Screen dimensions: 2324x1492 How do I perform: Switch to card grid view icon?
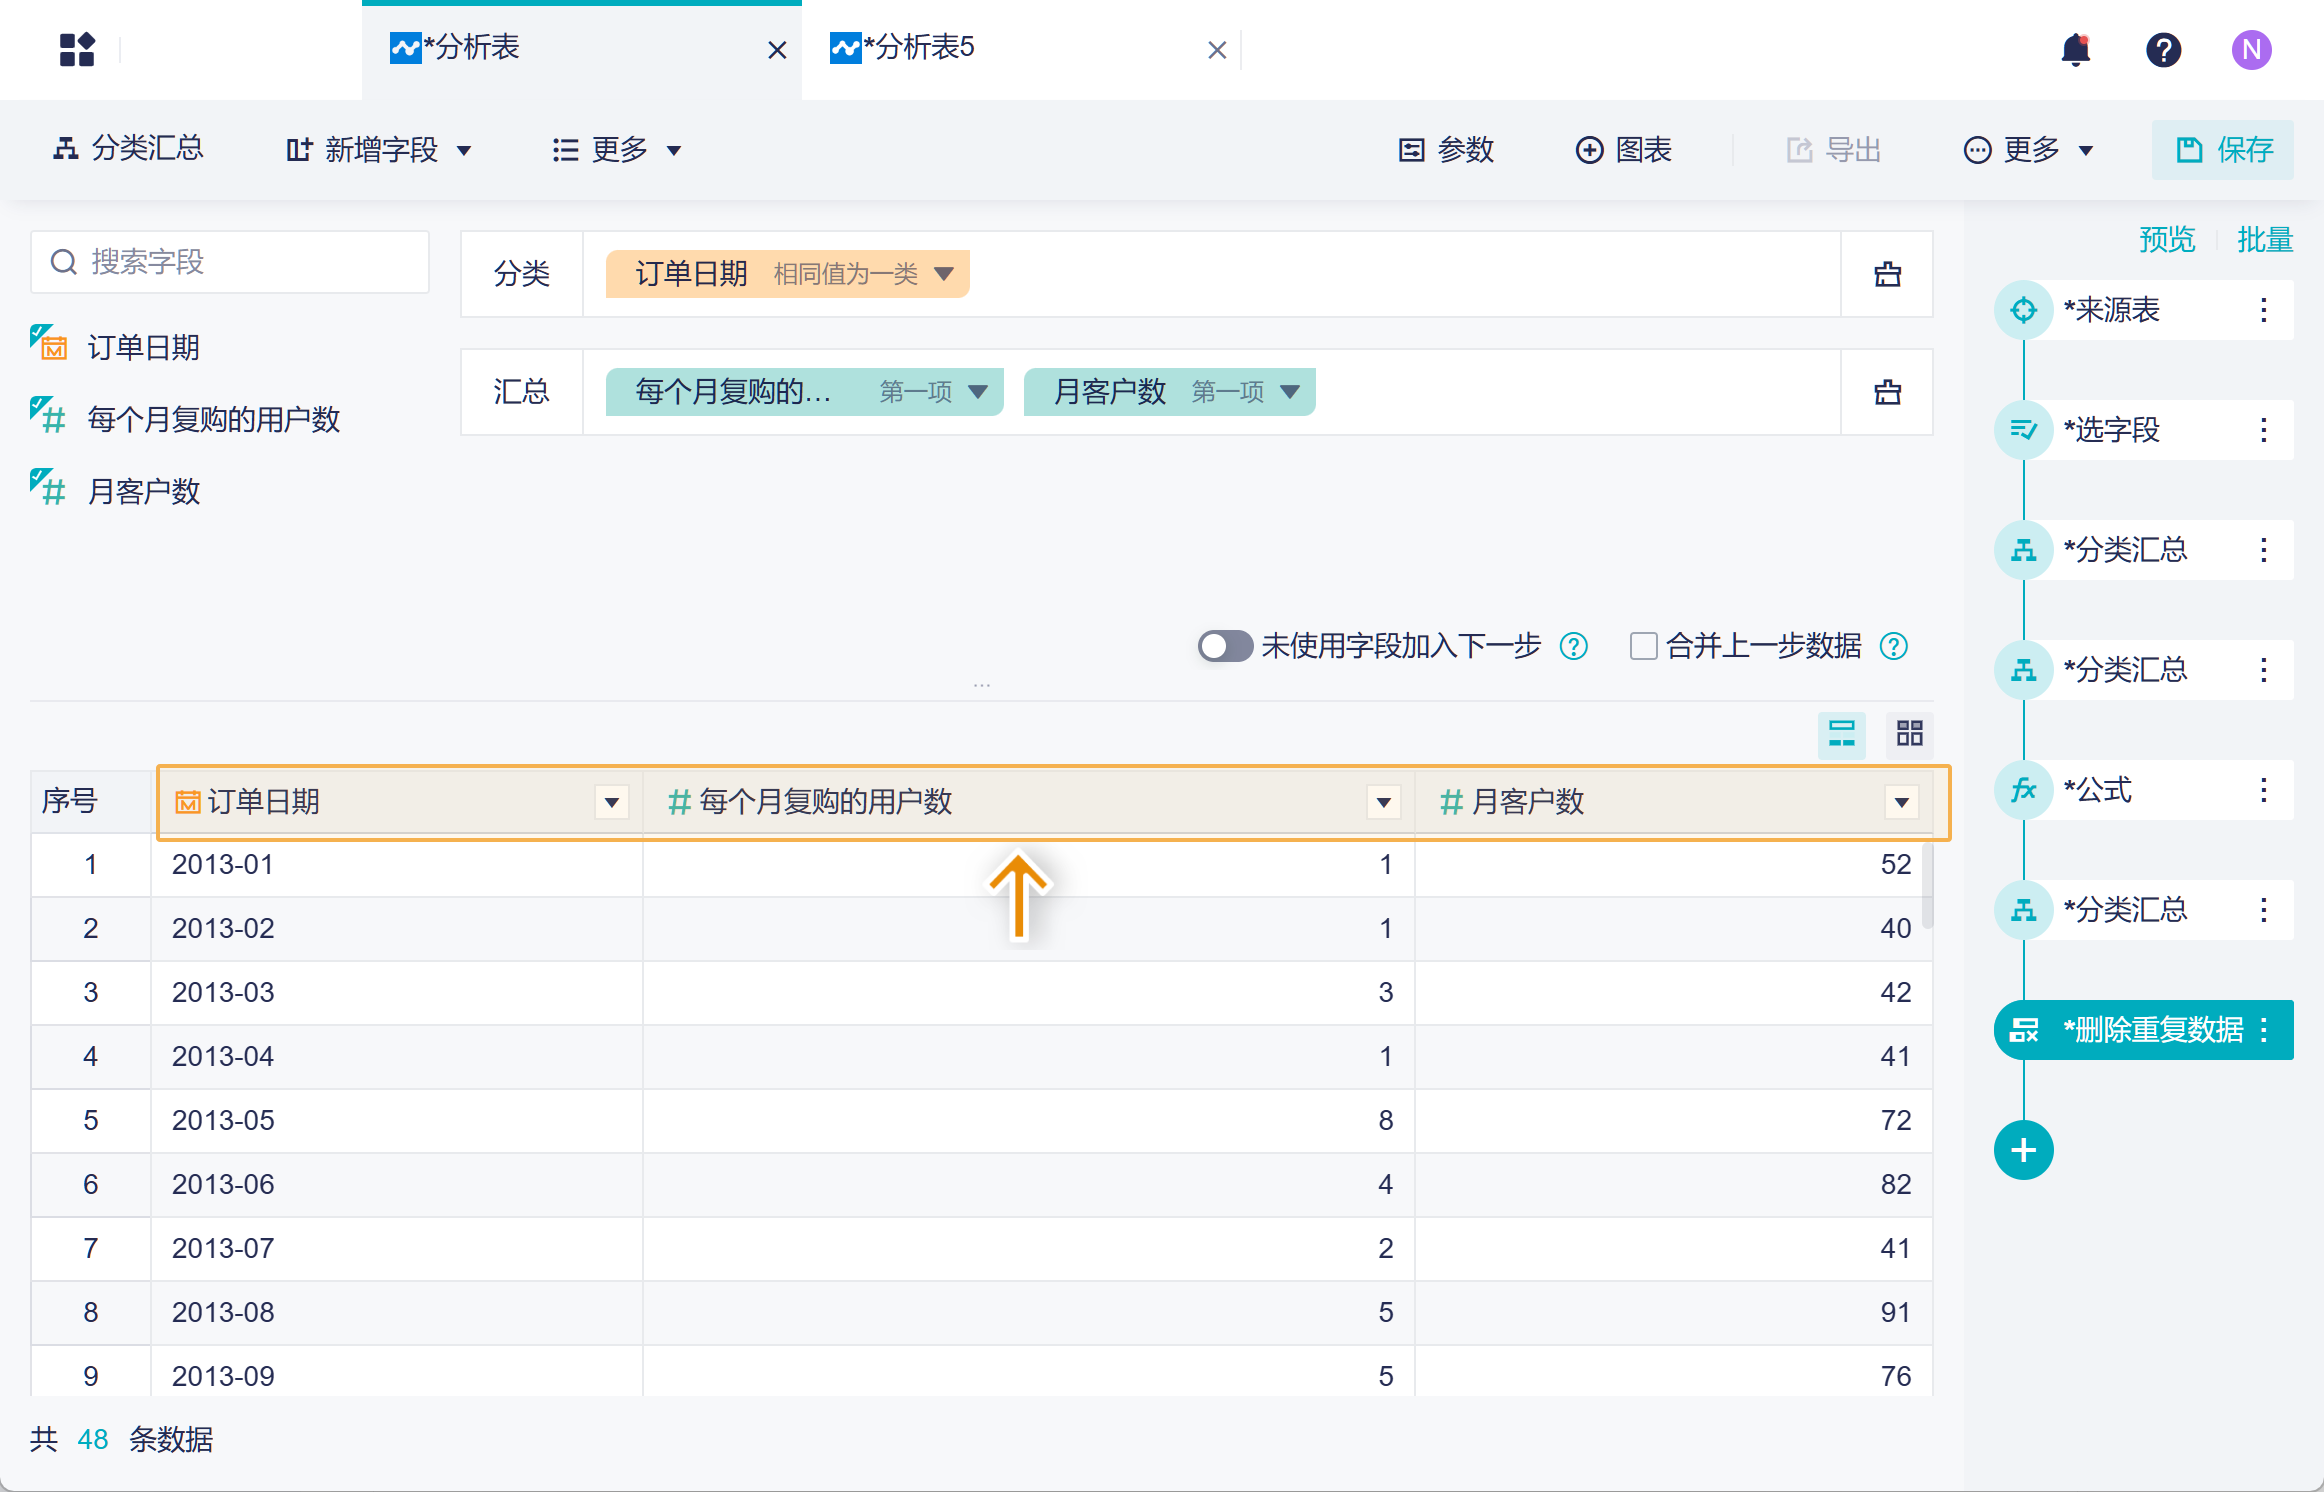pyautogui.click(x=1909, y=733)
